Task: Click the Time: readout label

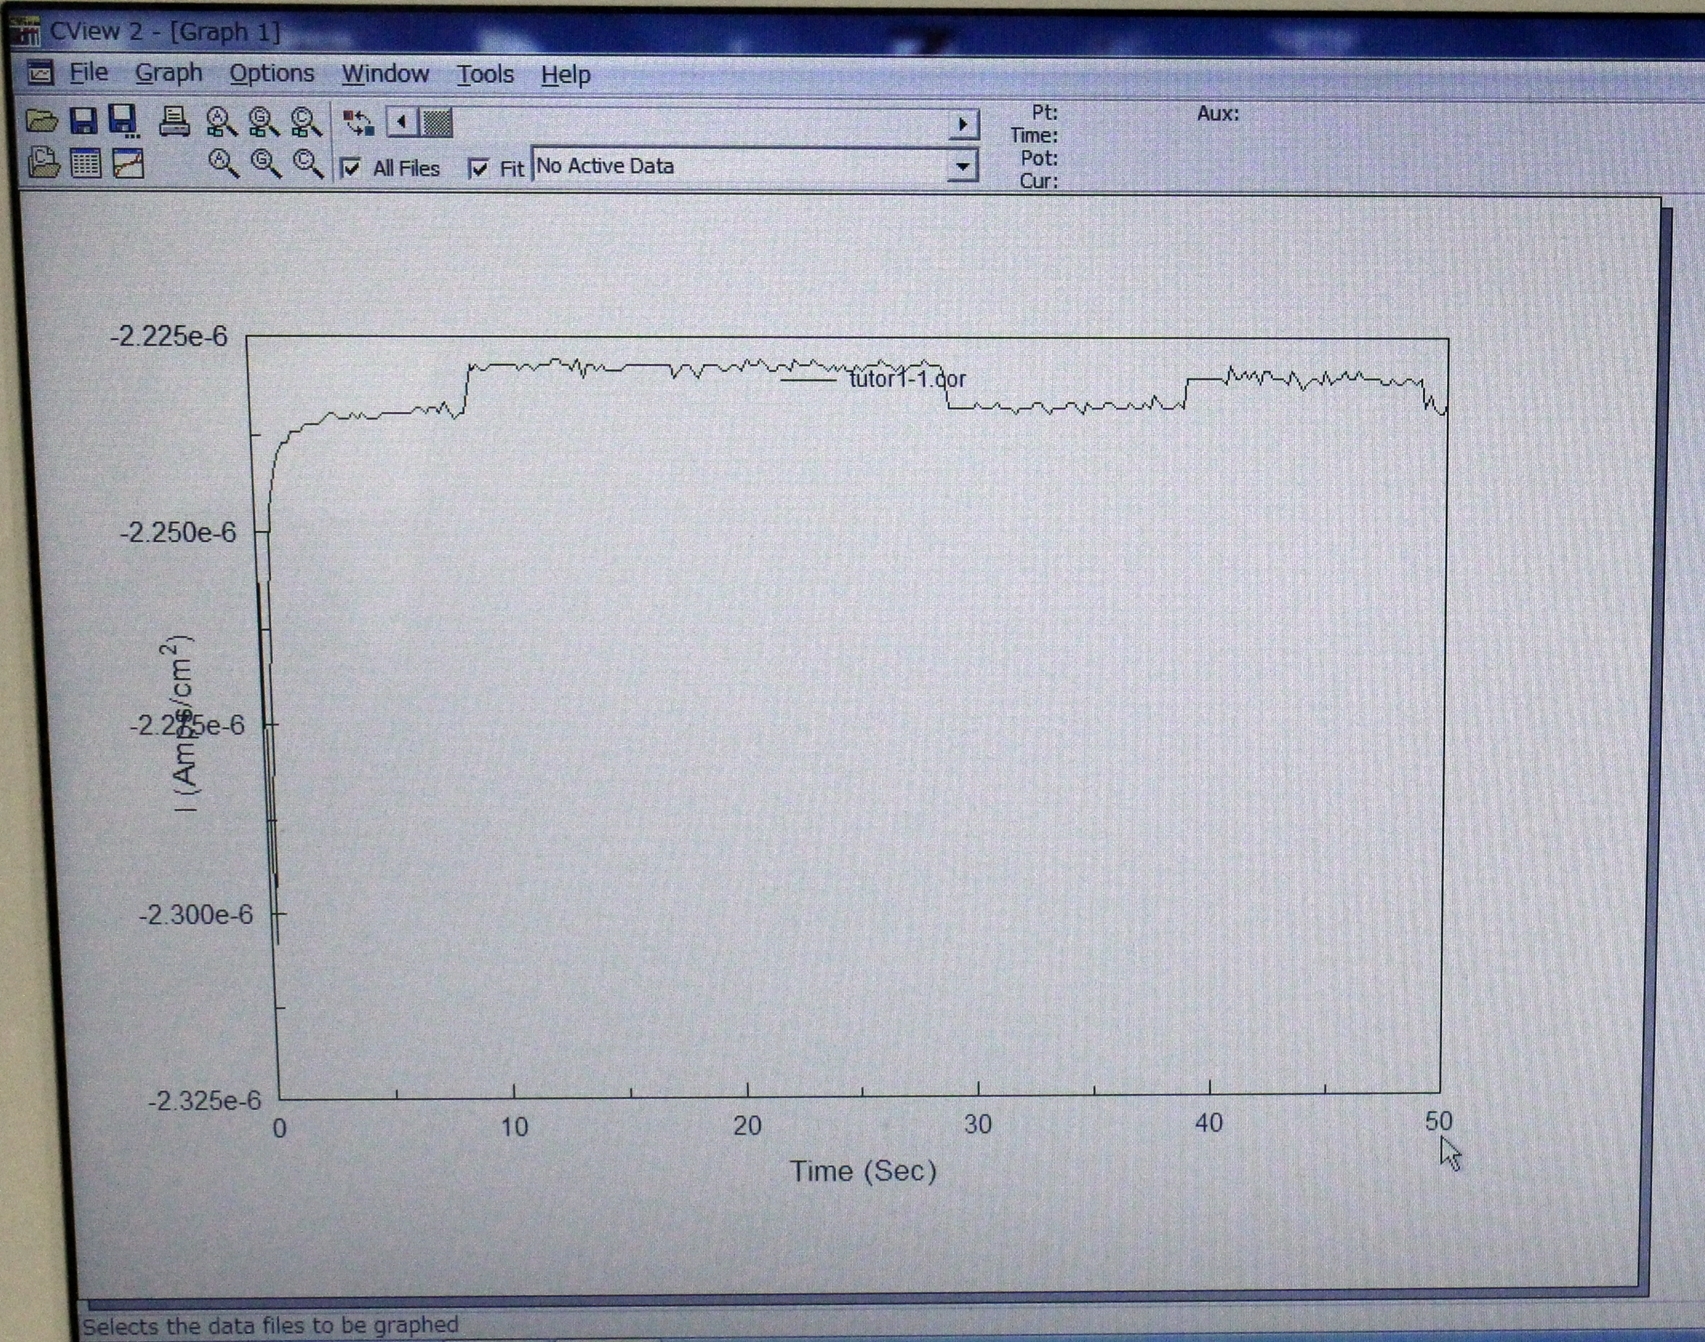Action: 1034,135
